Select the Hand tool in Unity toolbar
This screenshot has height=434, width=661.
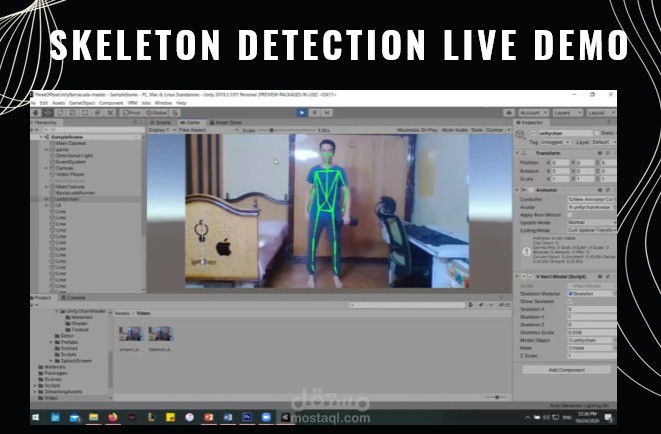click(36, 113)
